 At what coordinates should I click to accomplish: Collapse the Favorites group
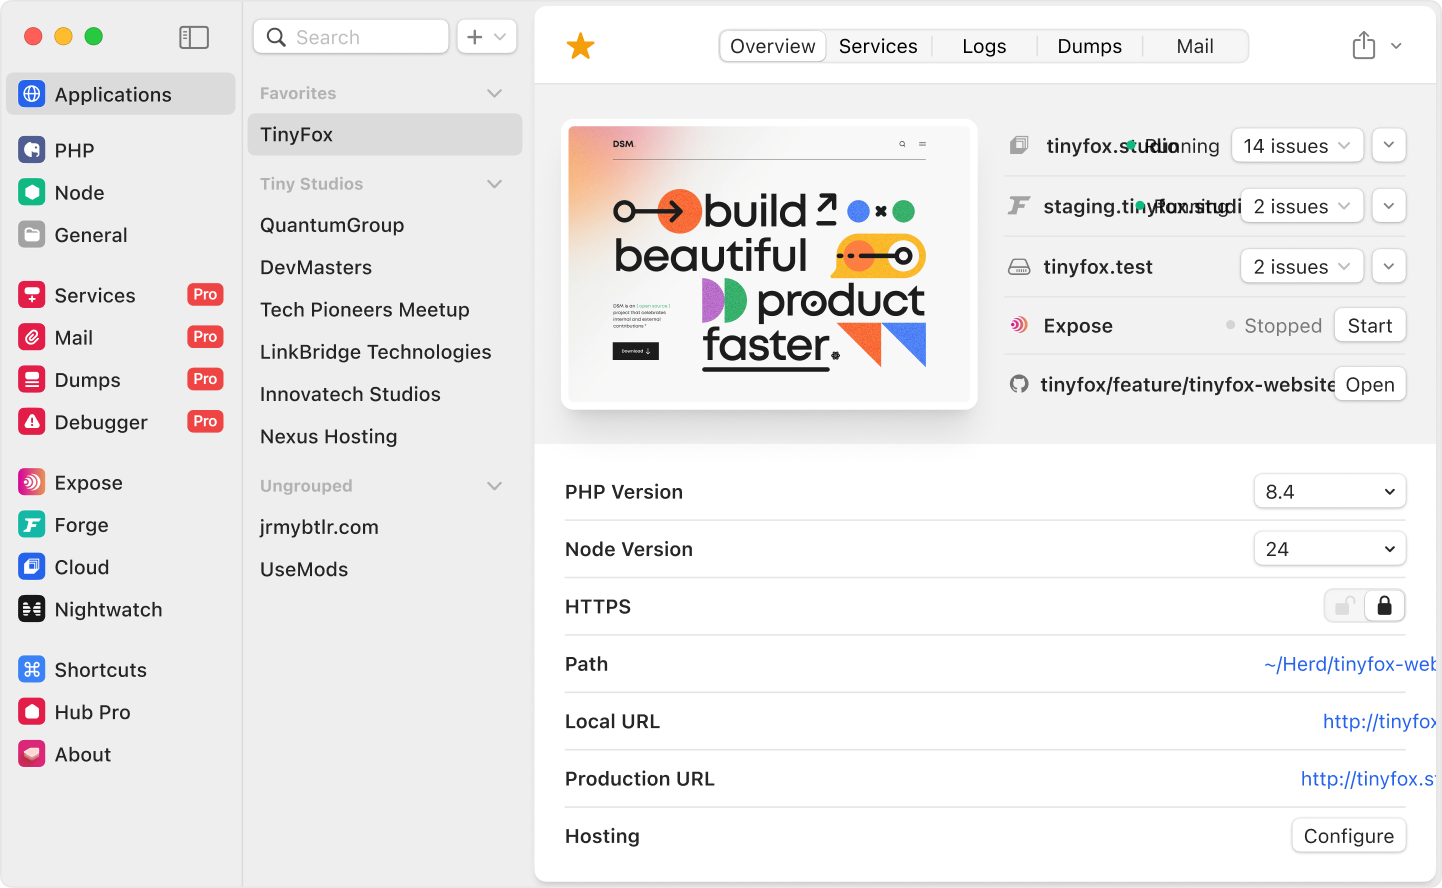click(x=494, y=93)
